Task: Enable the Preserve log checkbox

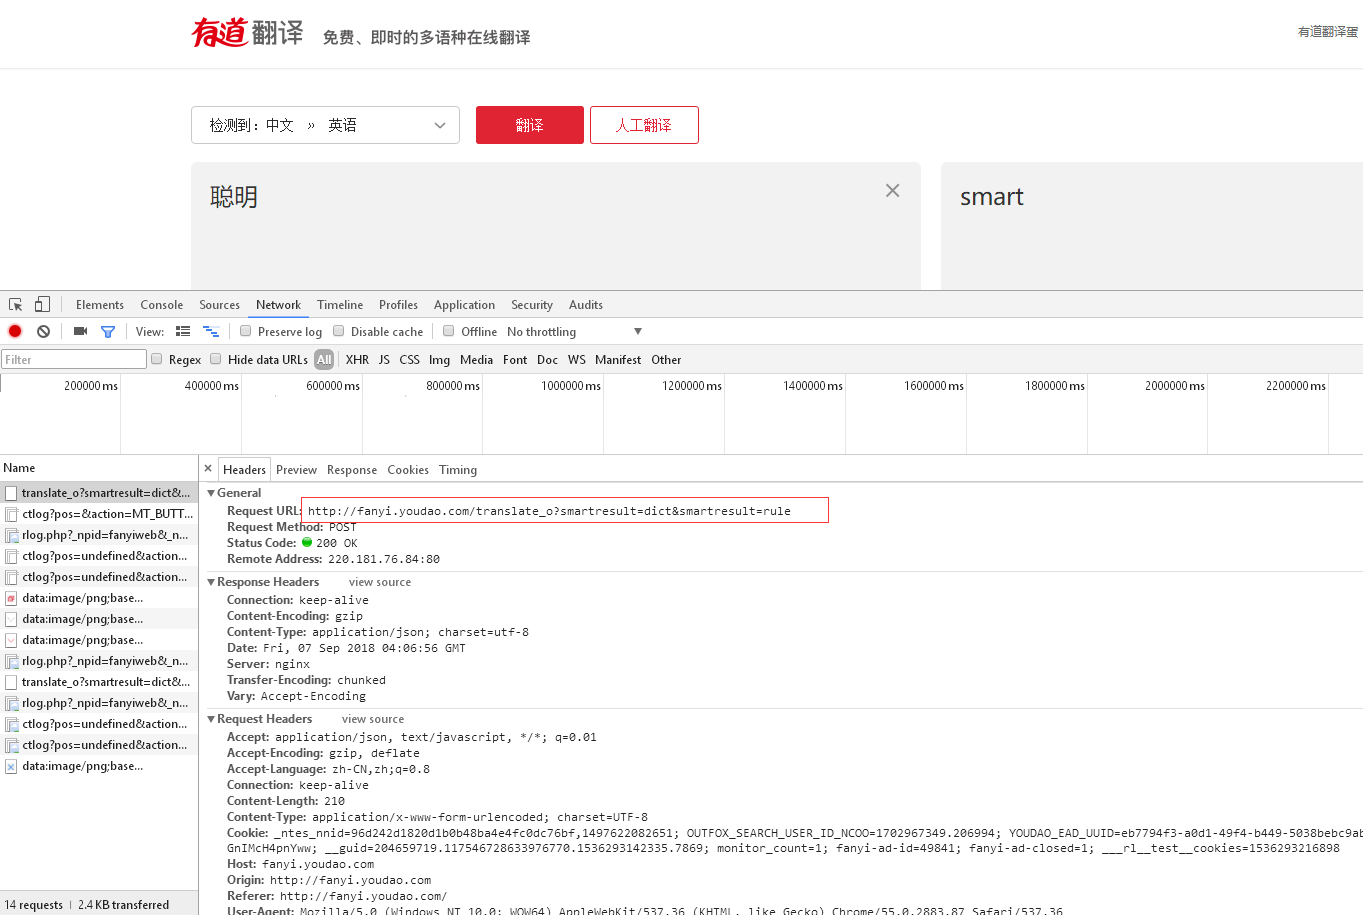Action: (245, 331)
